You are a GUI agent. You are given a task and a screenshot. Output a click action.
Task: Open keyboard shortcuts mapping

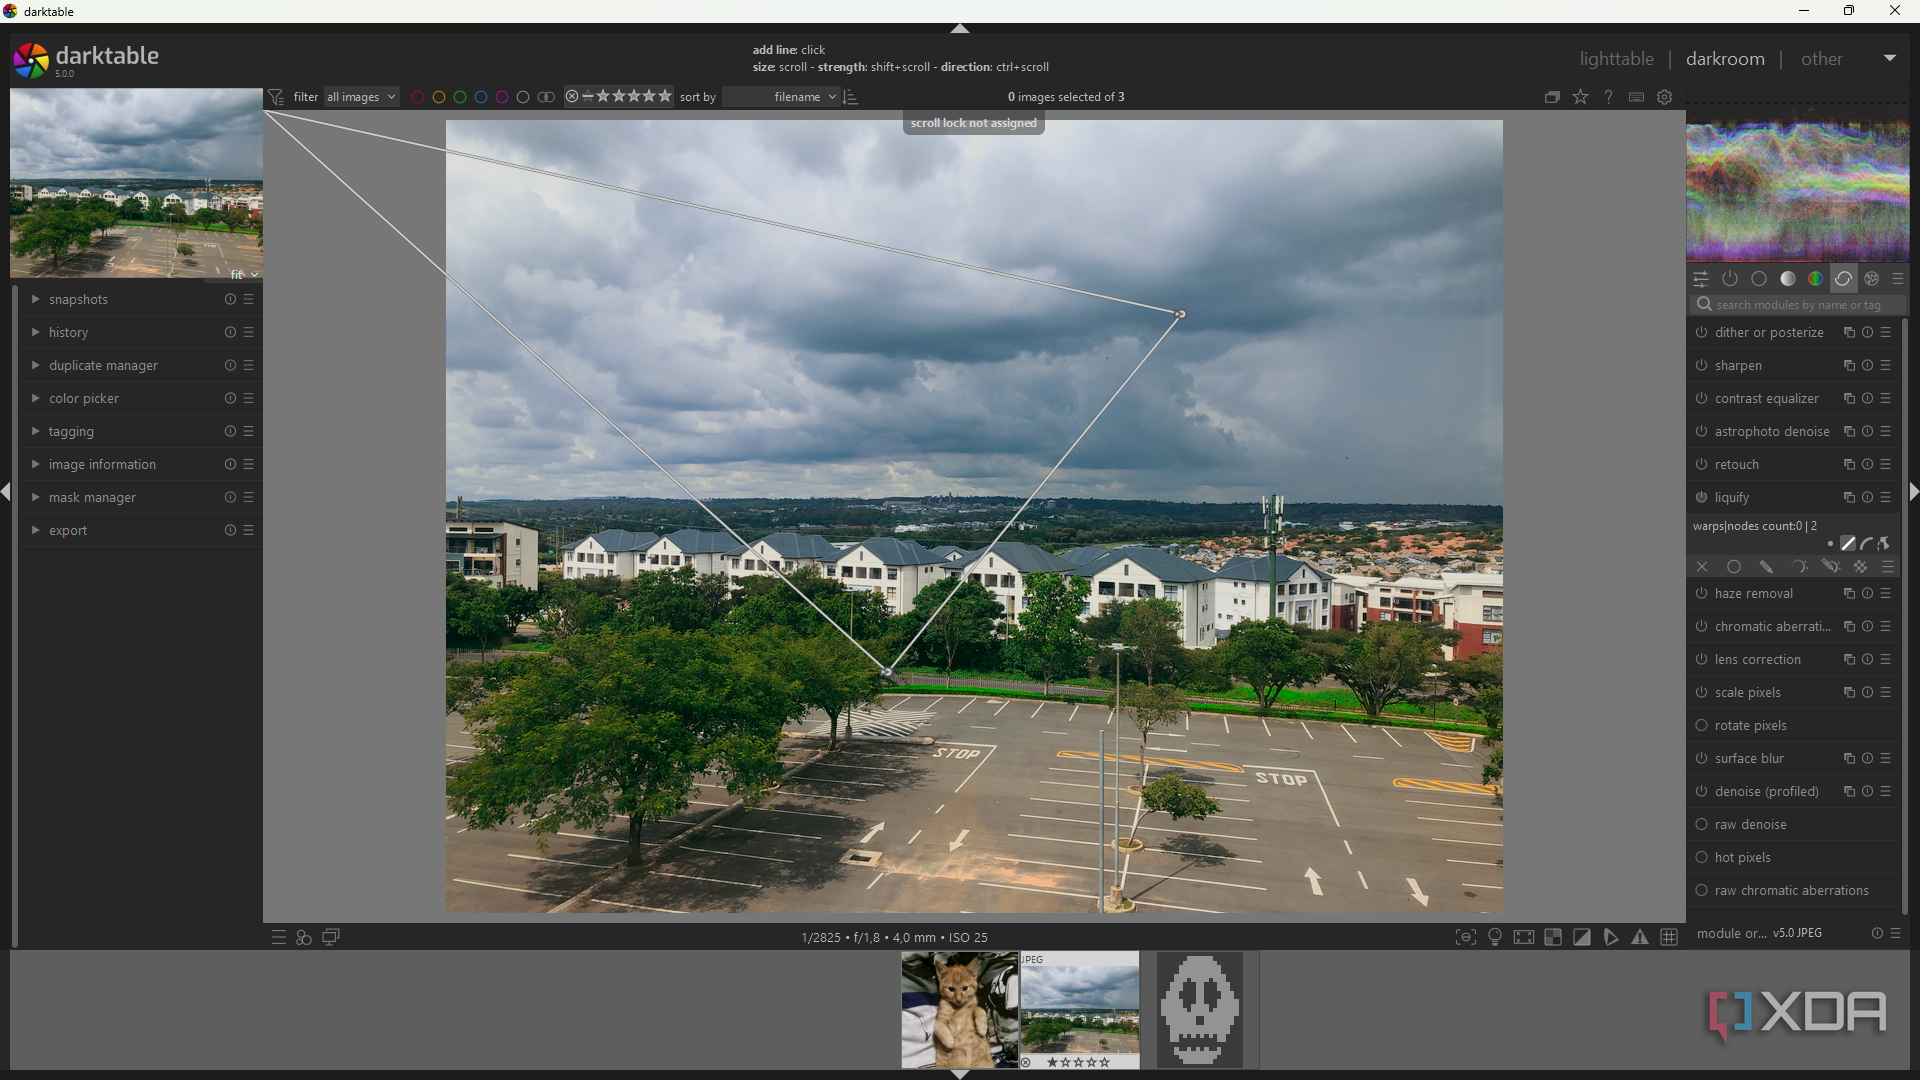click(1637, 97)
